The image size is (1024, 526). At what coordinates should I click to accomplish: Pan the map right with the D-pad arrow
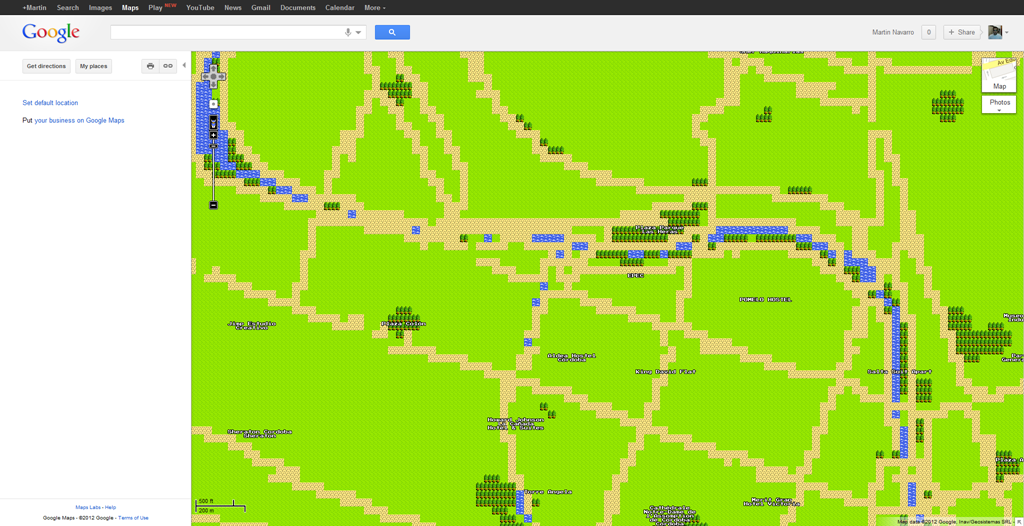[221, 76]
